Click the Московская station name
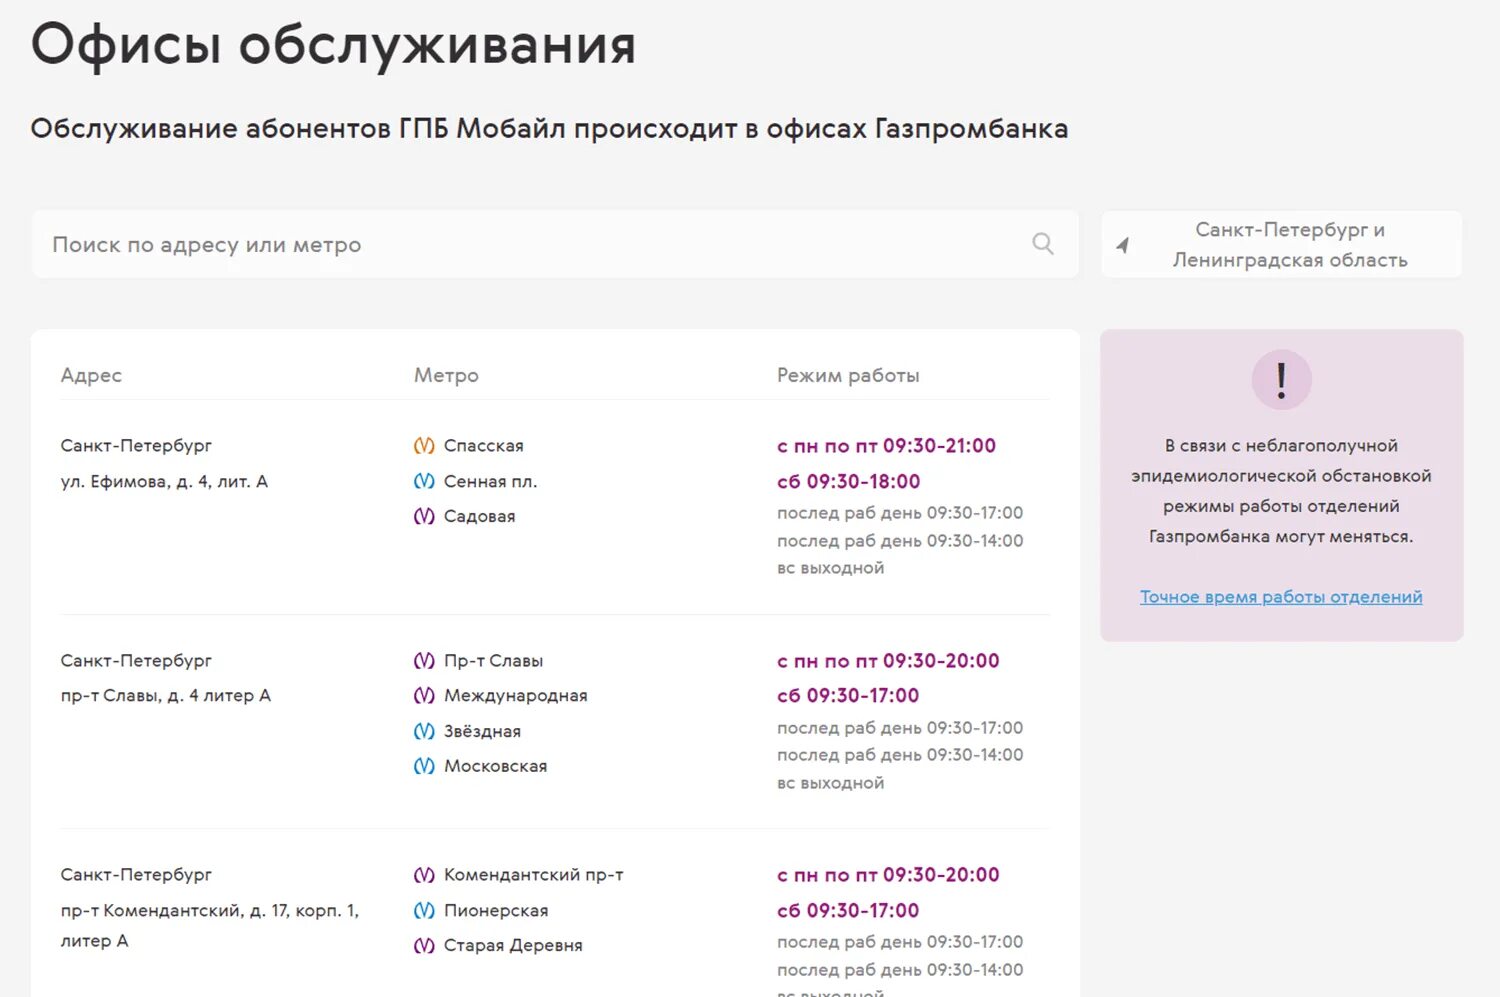 click(x=496, y=766)
